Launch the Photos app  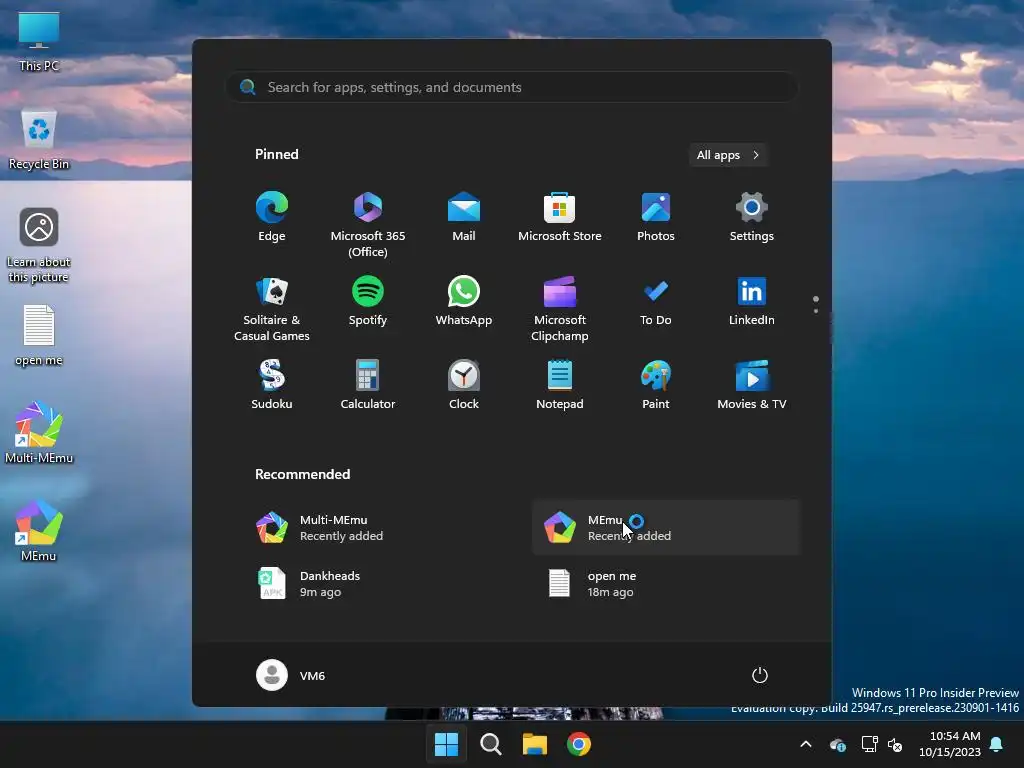[x=656, y=217]
